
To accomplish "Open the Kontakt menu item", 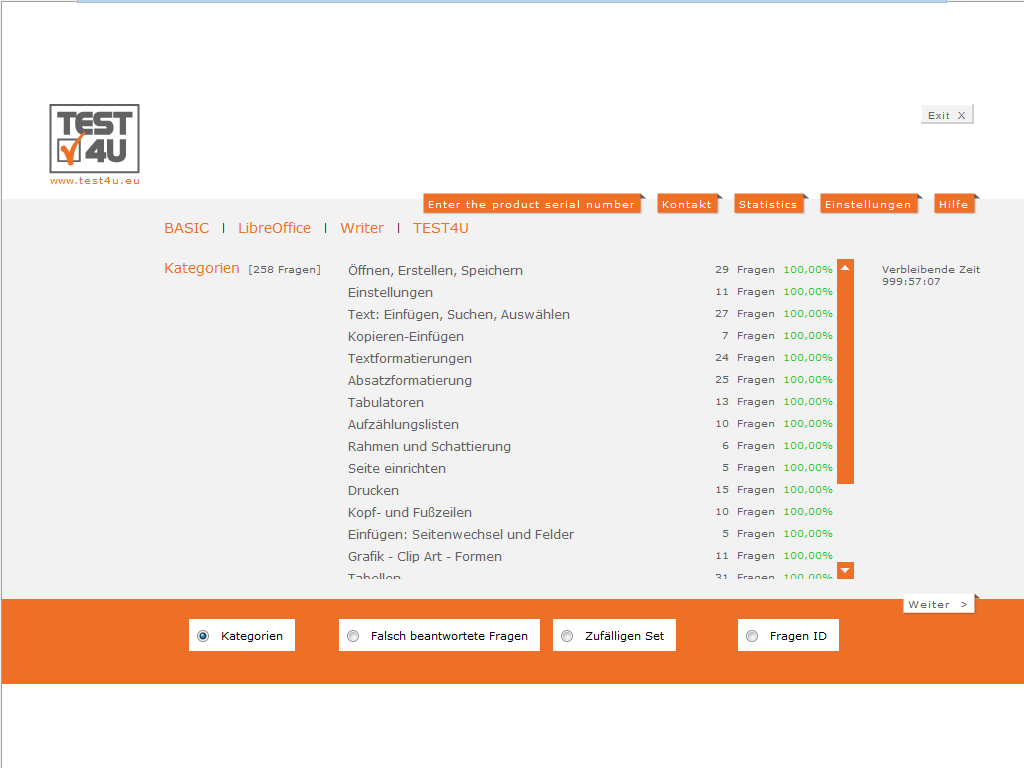I will click(687, 204).
